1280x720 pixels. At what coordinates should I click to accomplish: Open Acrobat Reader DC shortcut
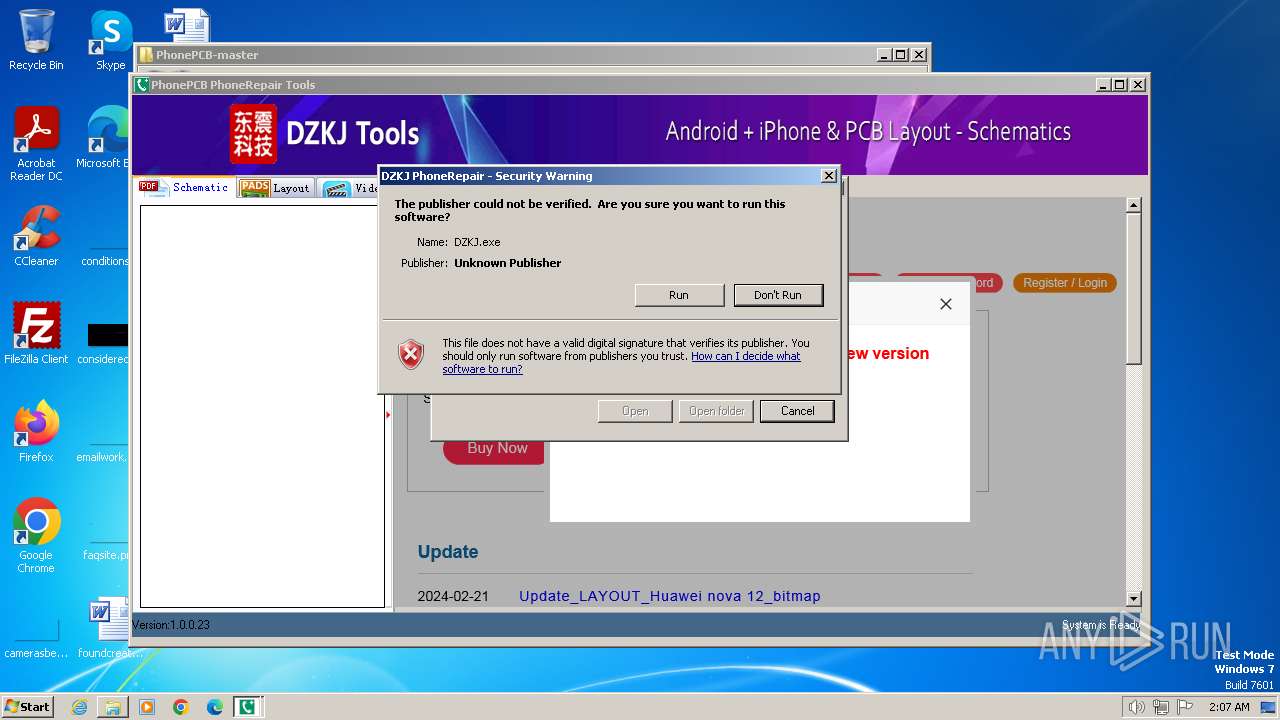(x=36, y=144)
